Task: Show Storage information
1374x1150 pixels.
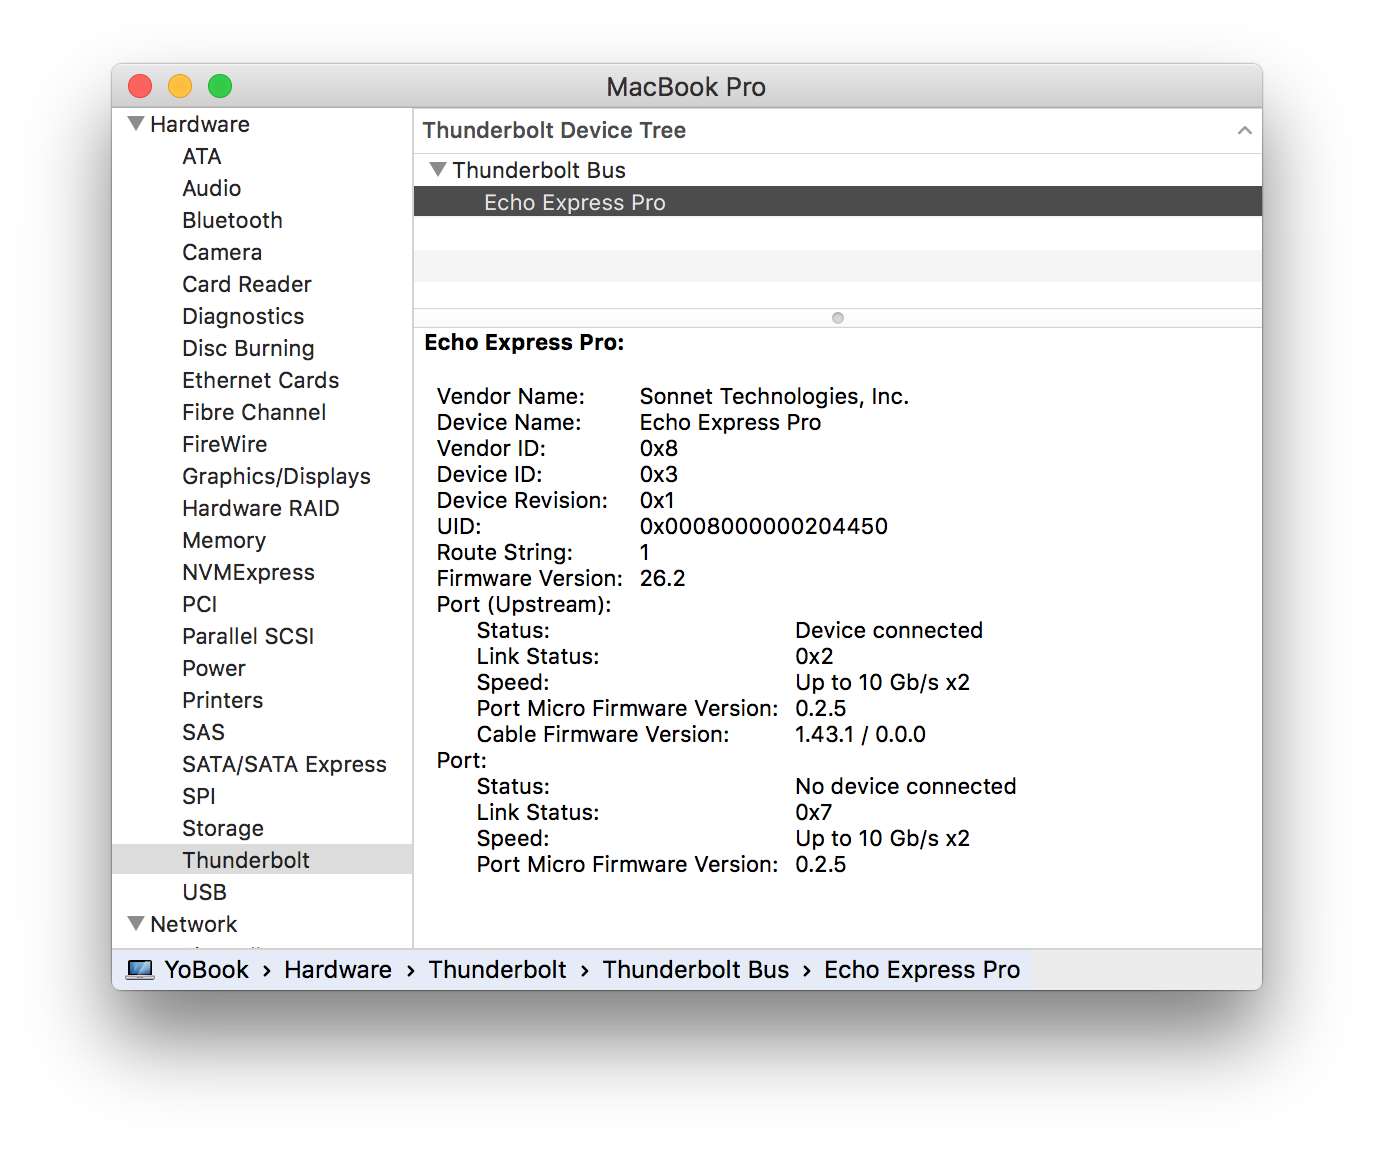Action: point(223,828)
